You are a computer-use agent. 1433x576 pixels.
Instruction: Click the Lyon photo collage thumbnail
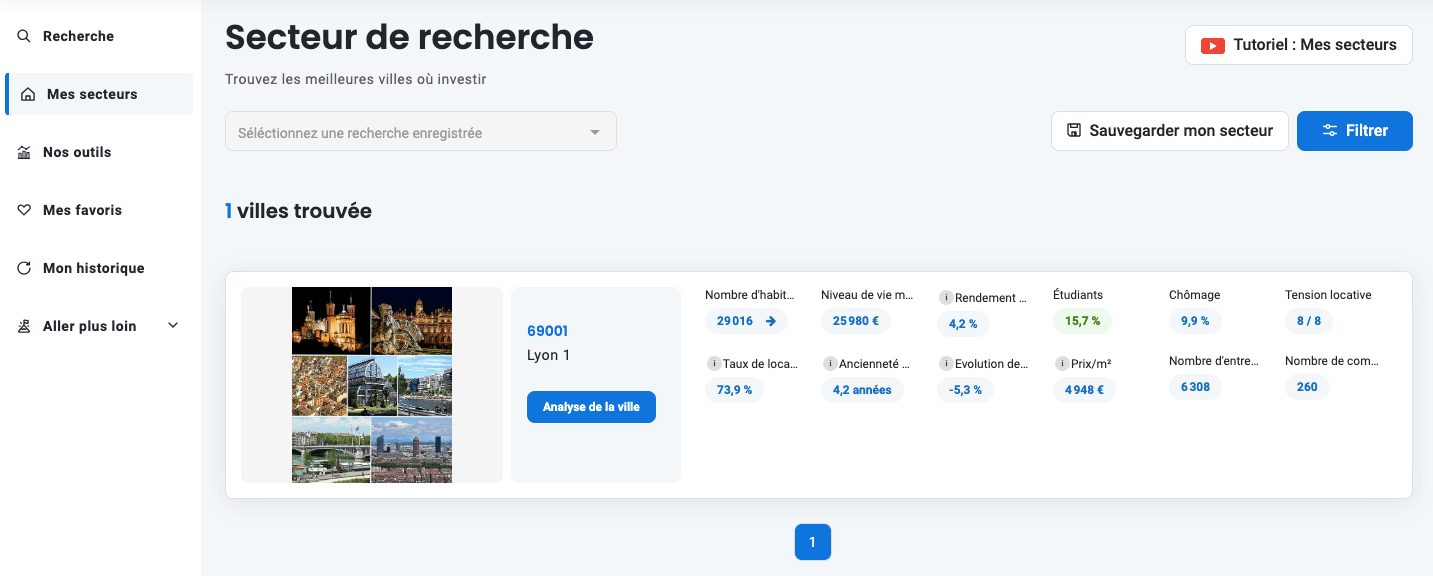[372, 385]
